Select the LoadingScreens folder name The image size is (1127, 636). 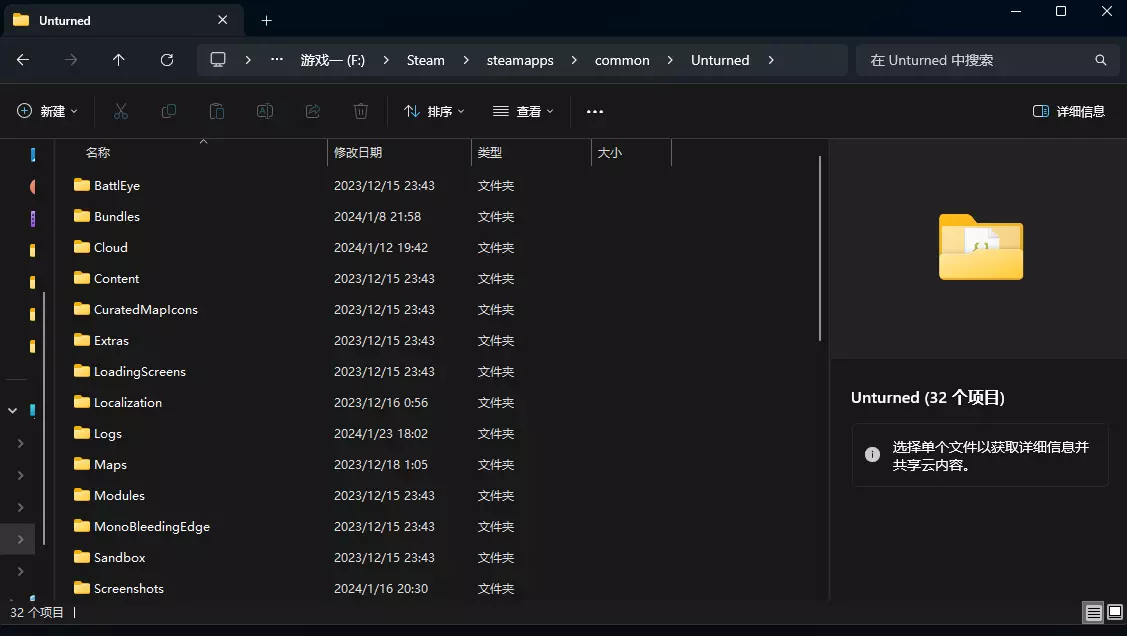coord(139,371)
